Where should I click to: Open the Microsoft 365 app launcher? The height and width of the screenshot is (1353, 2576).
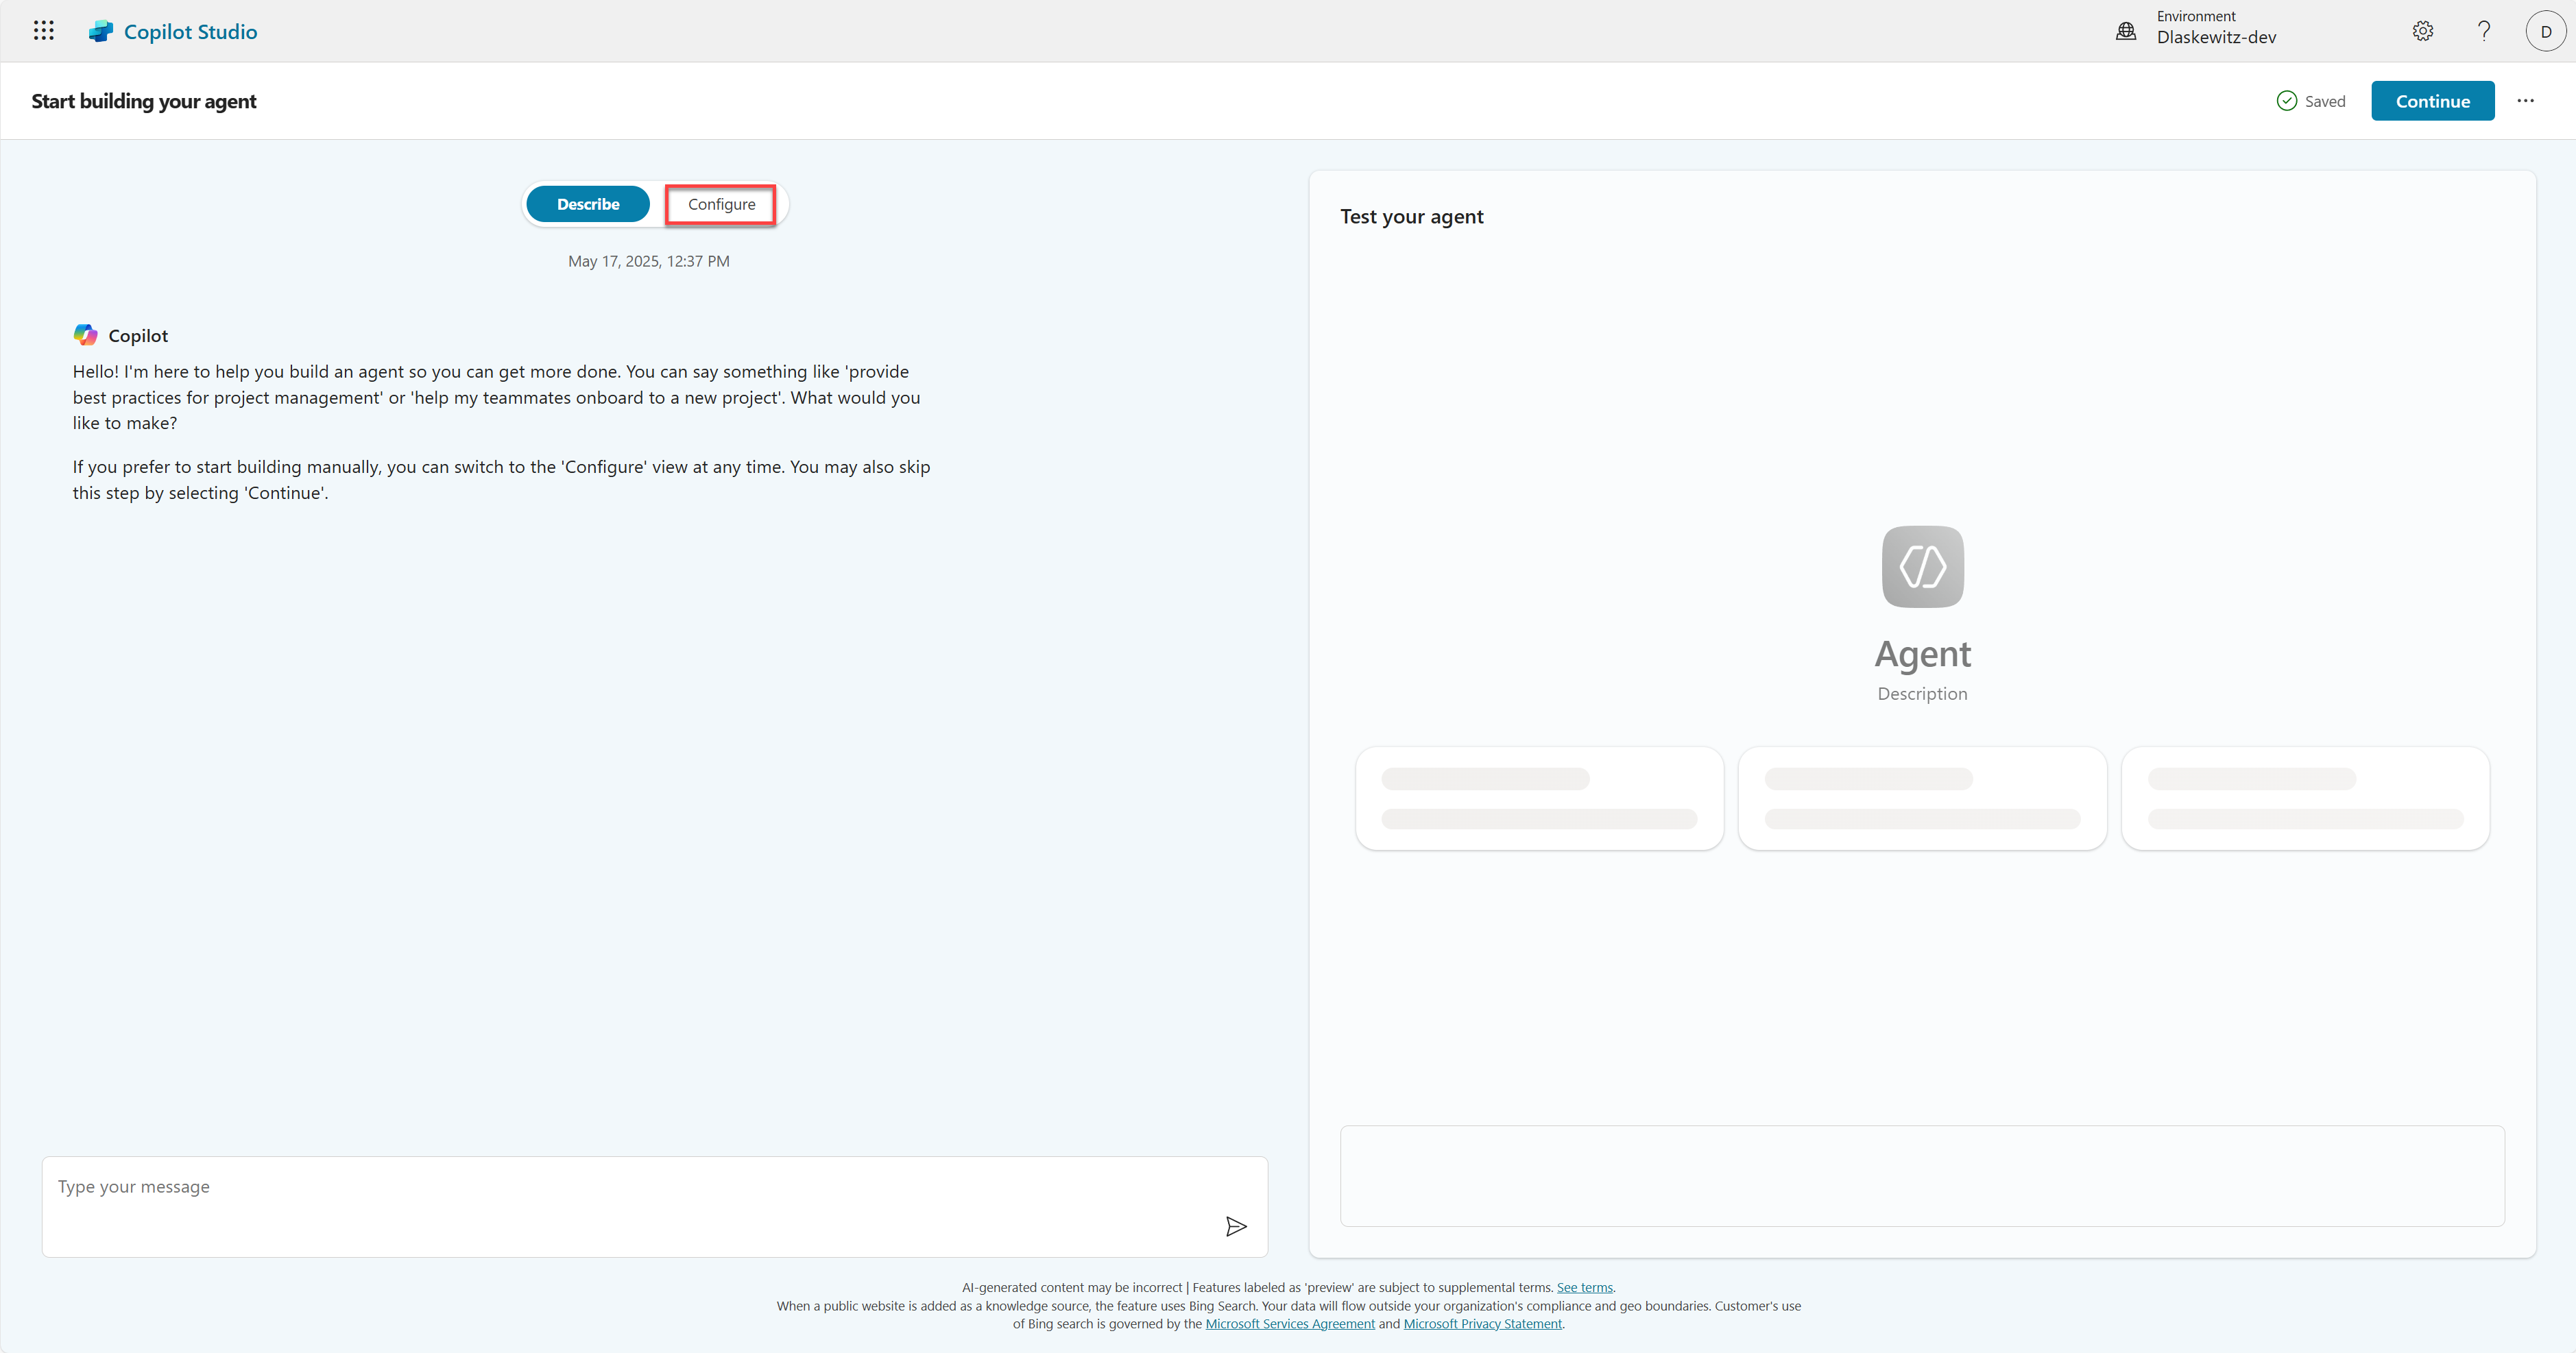pos(43,30)
